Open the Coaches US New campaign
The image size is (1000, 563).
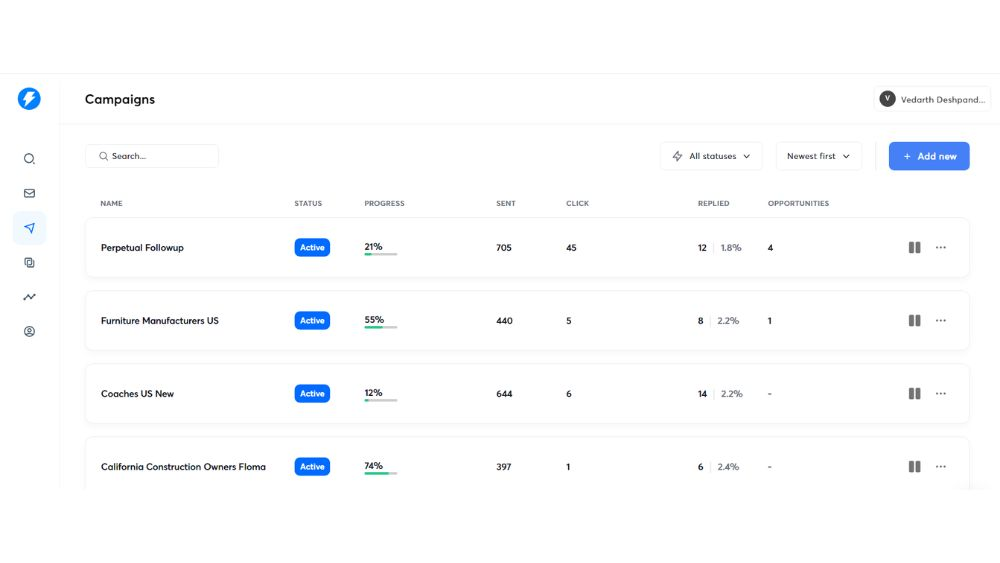(137, 394)
